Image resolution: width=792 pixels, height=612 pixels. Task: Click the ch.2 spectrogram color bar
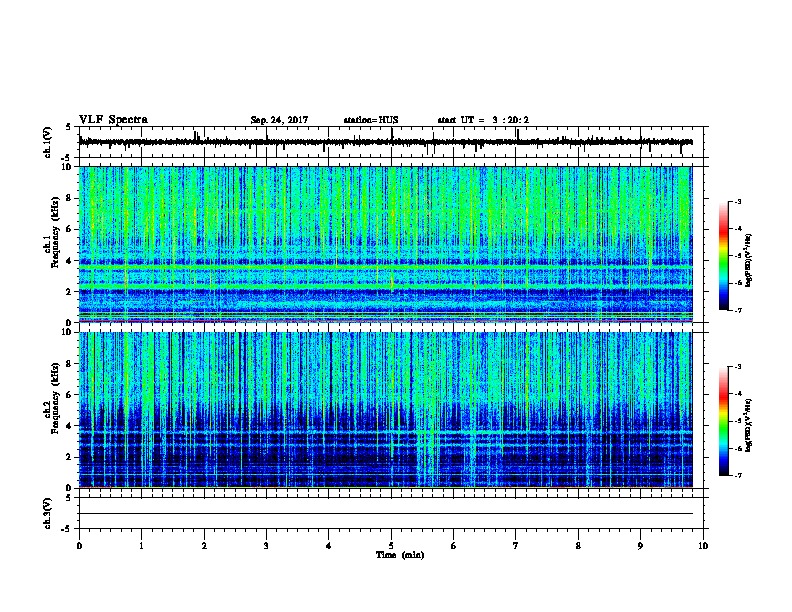tap(723, 421)
